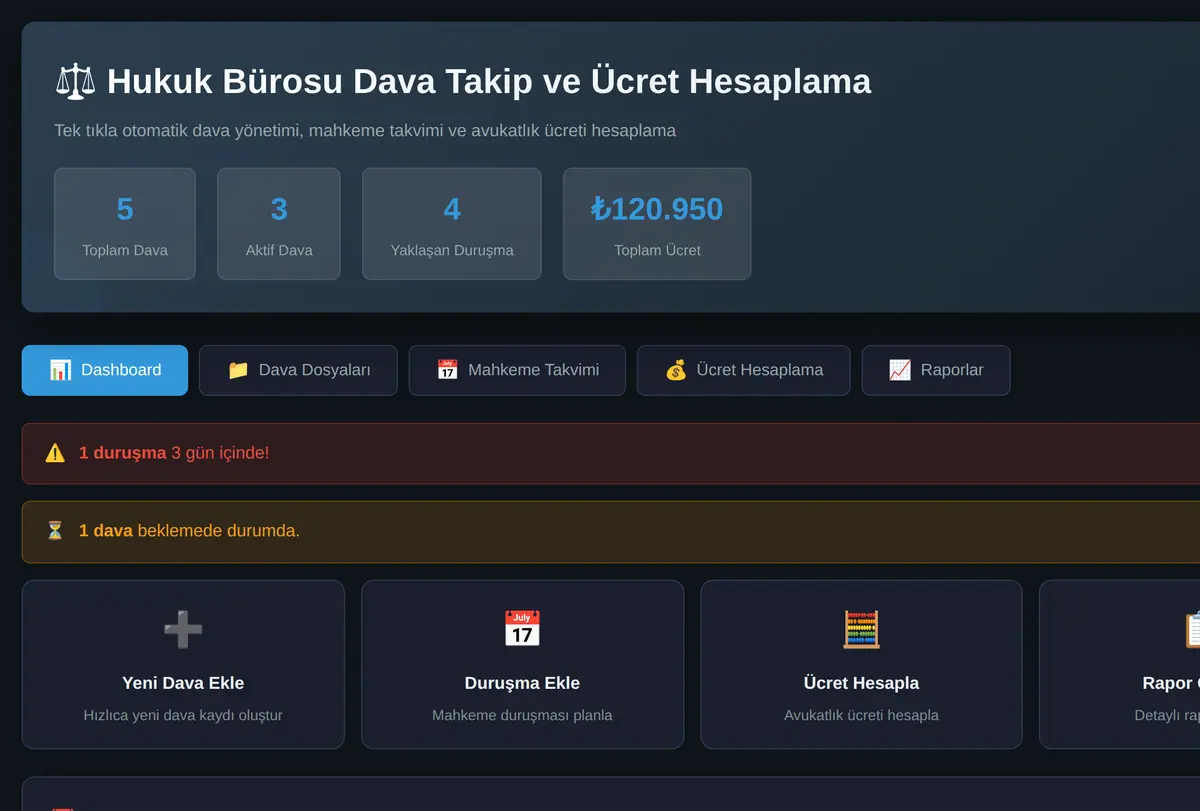This screenshot has height=811, width=1200.
Task: Open the Raporlar tab
Action: 936,370
